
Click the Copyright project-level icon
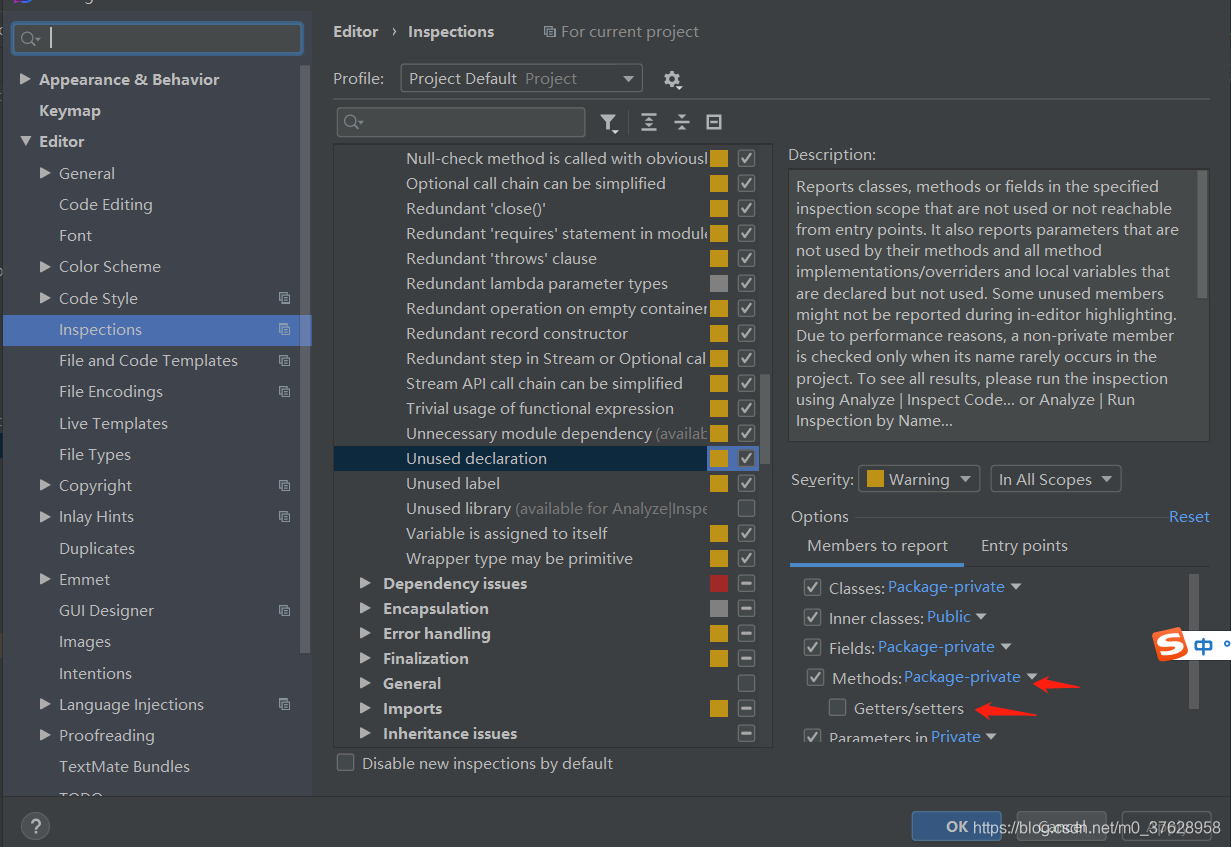[284, 485]
